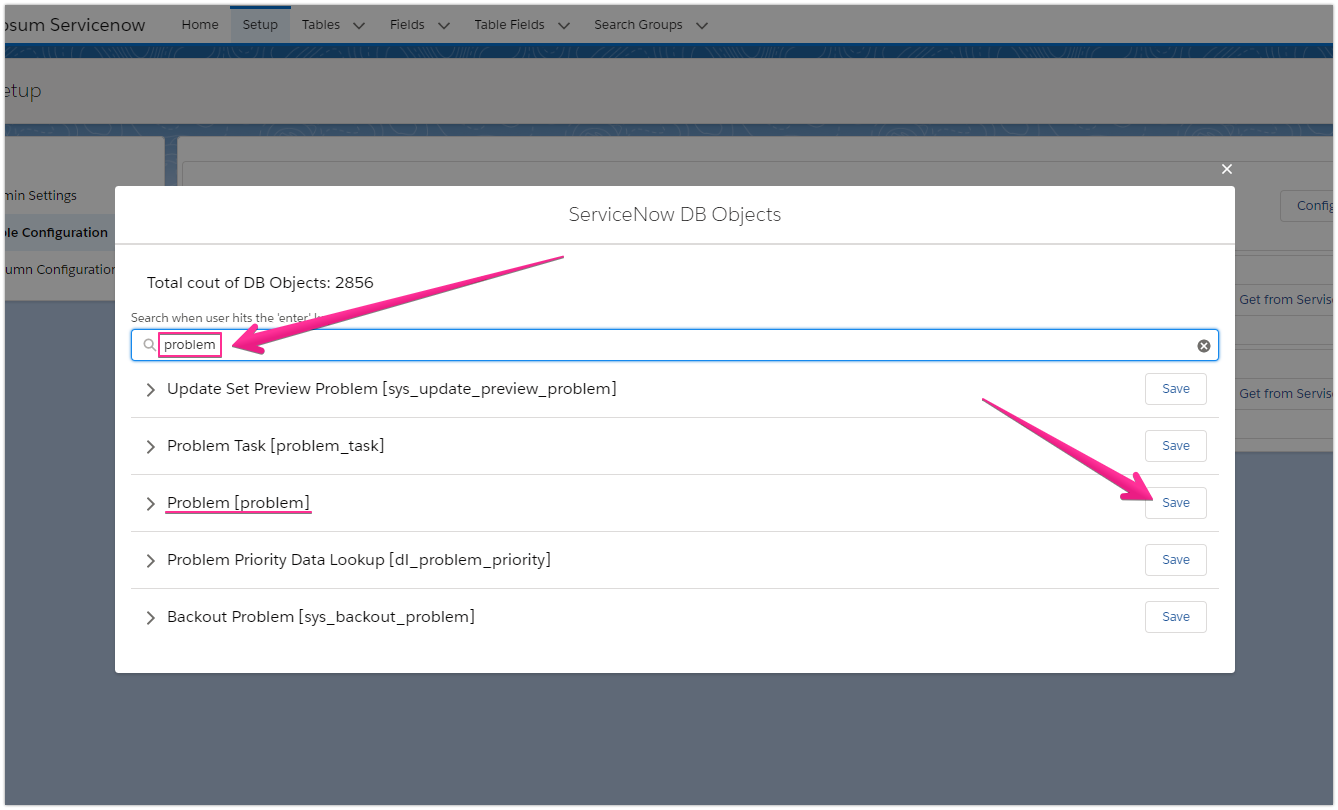Open the Tables dropdown menu
Screen dimensions: 1338x810
332,24
